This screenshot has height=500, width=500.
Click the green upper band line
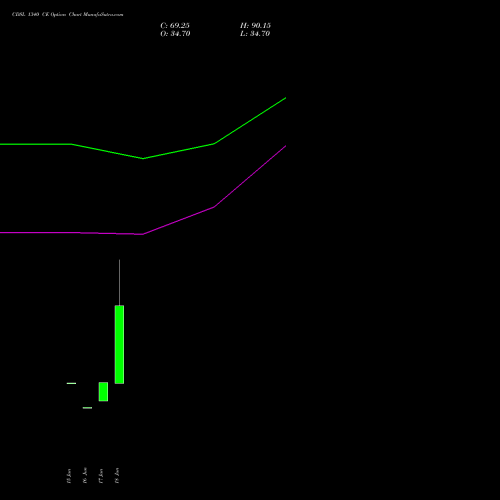click(x=143, y=158)
